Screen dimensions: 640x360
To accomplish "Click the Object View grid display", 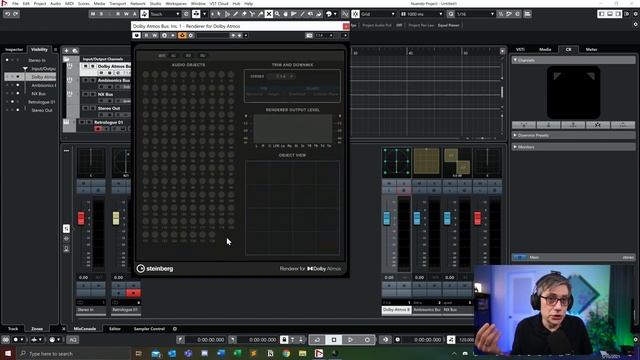I will coord(292,208).
